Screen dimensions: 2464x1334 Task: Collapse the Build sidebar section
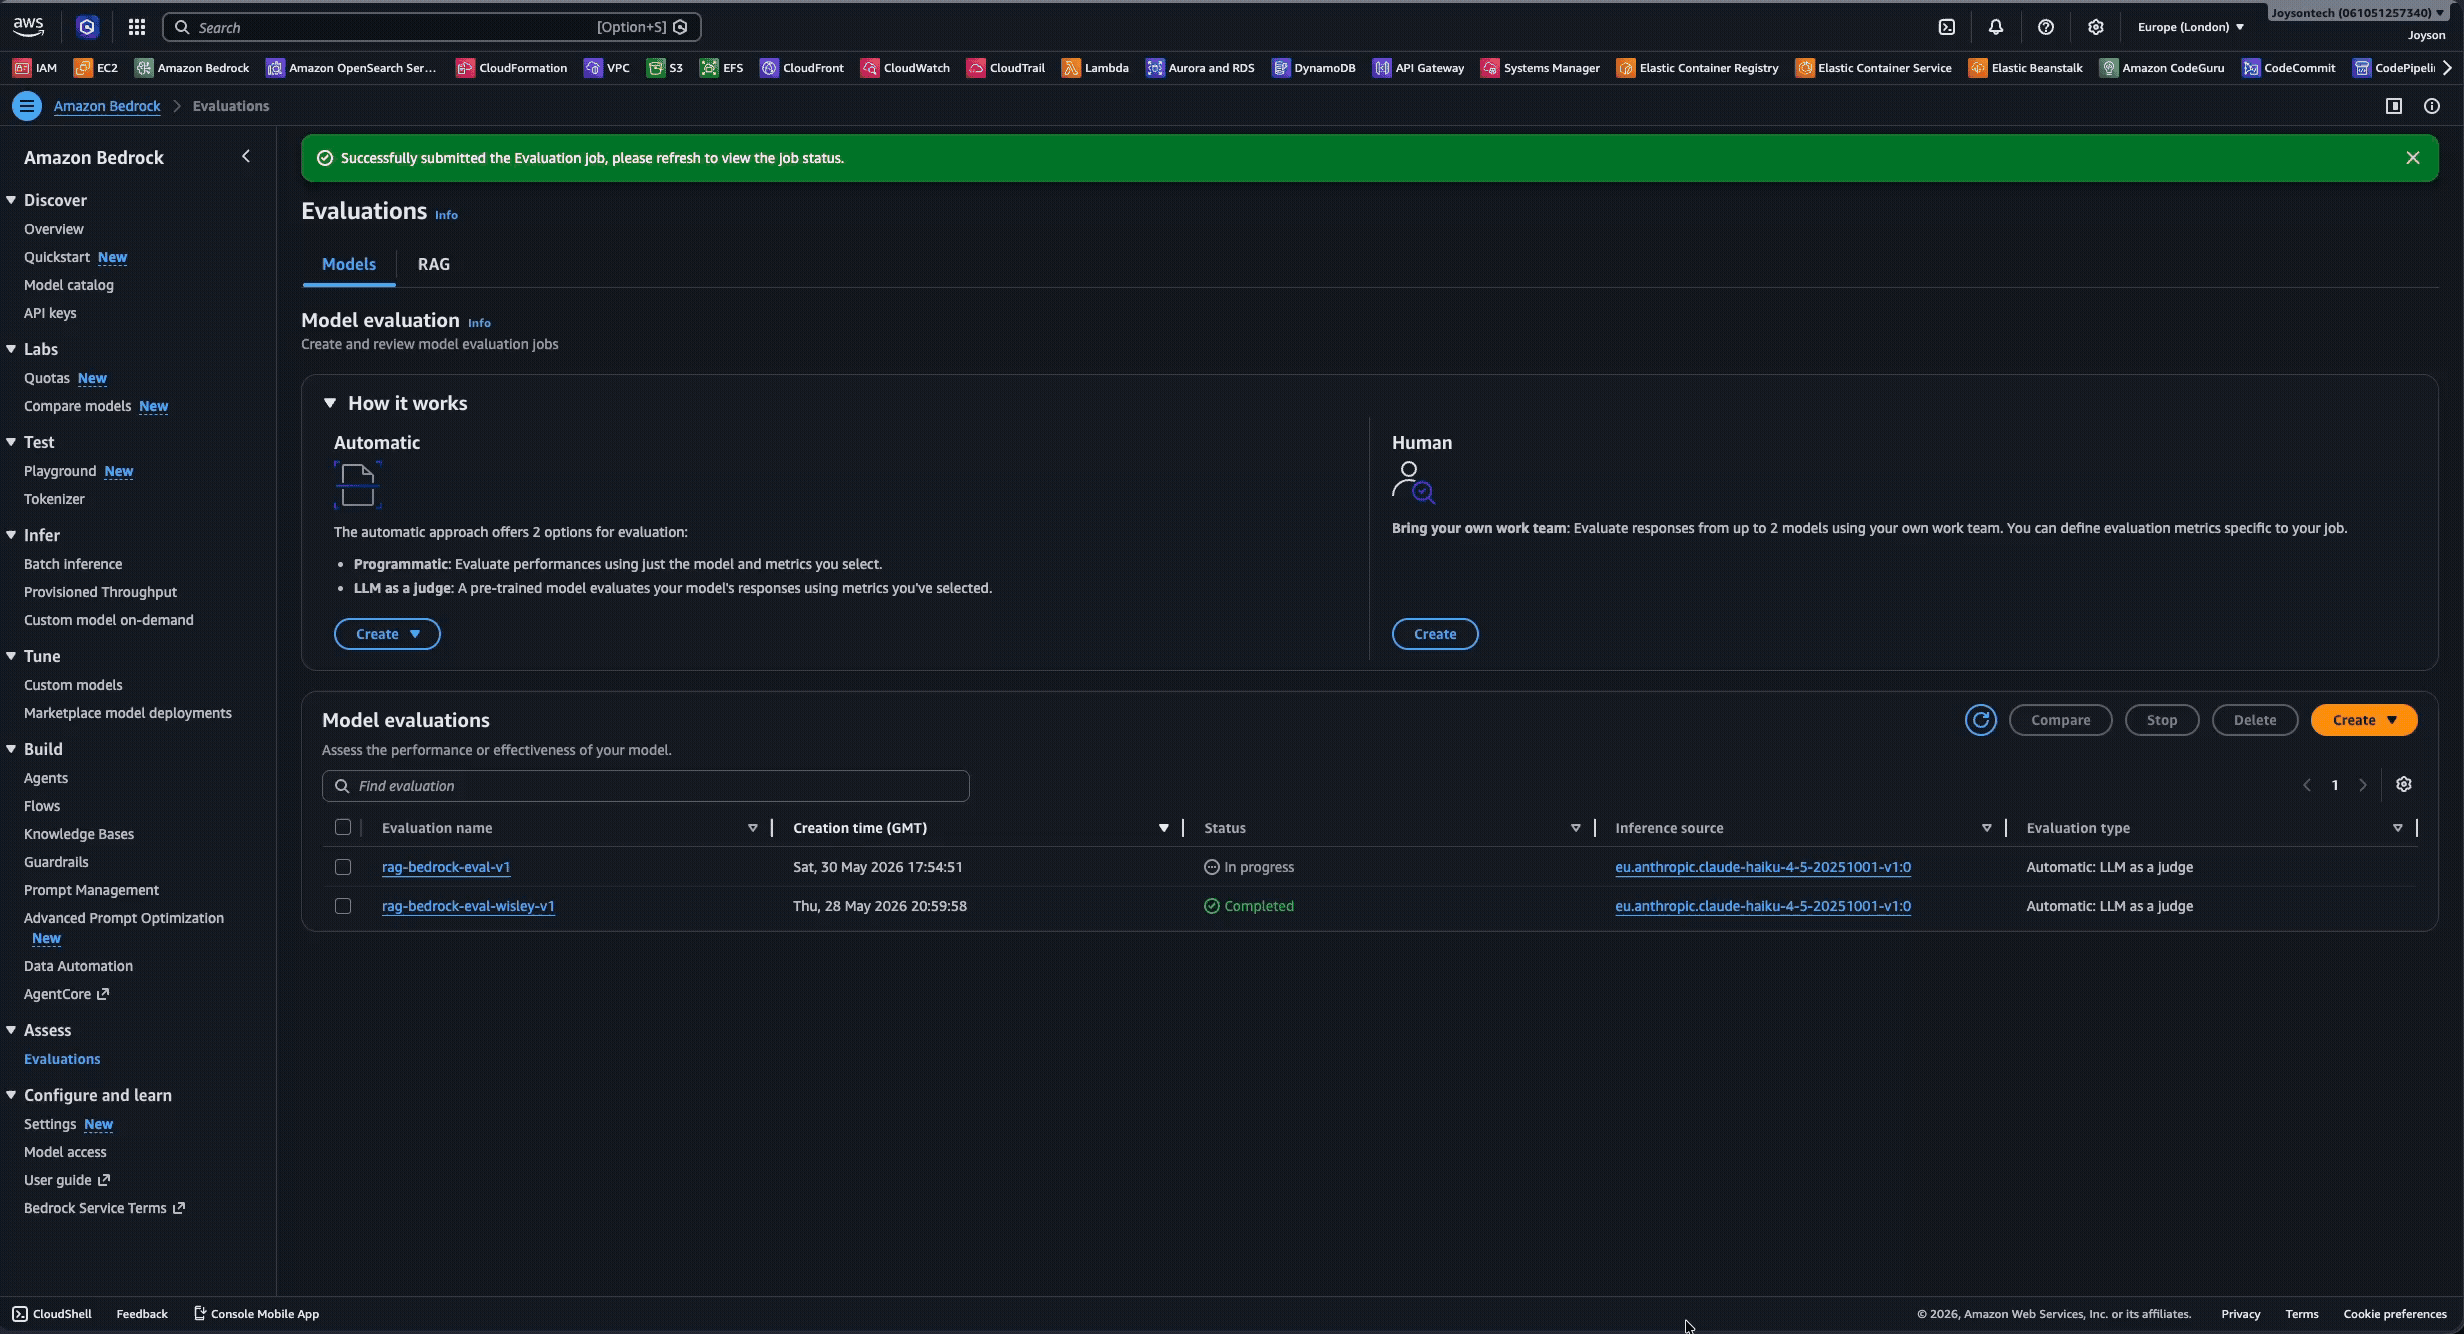11,749
